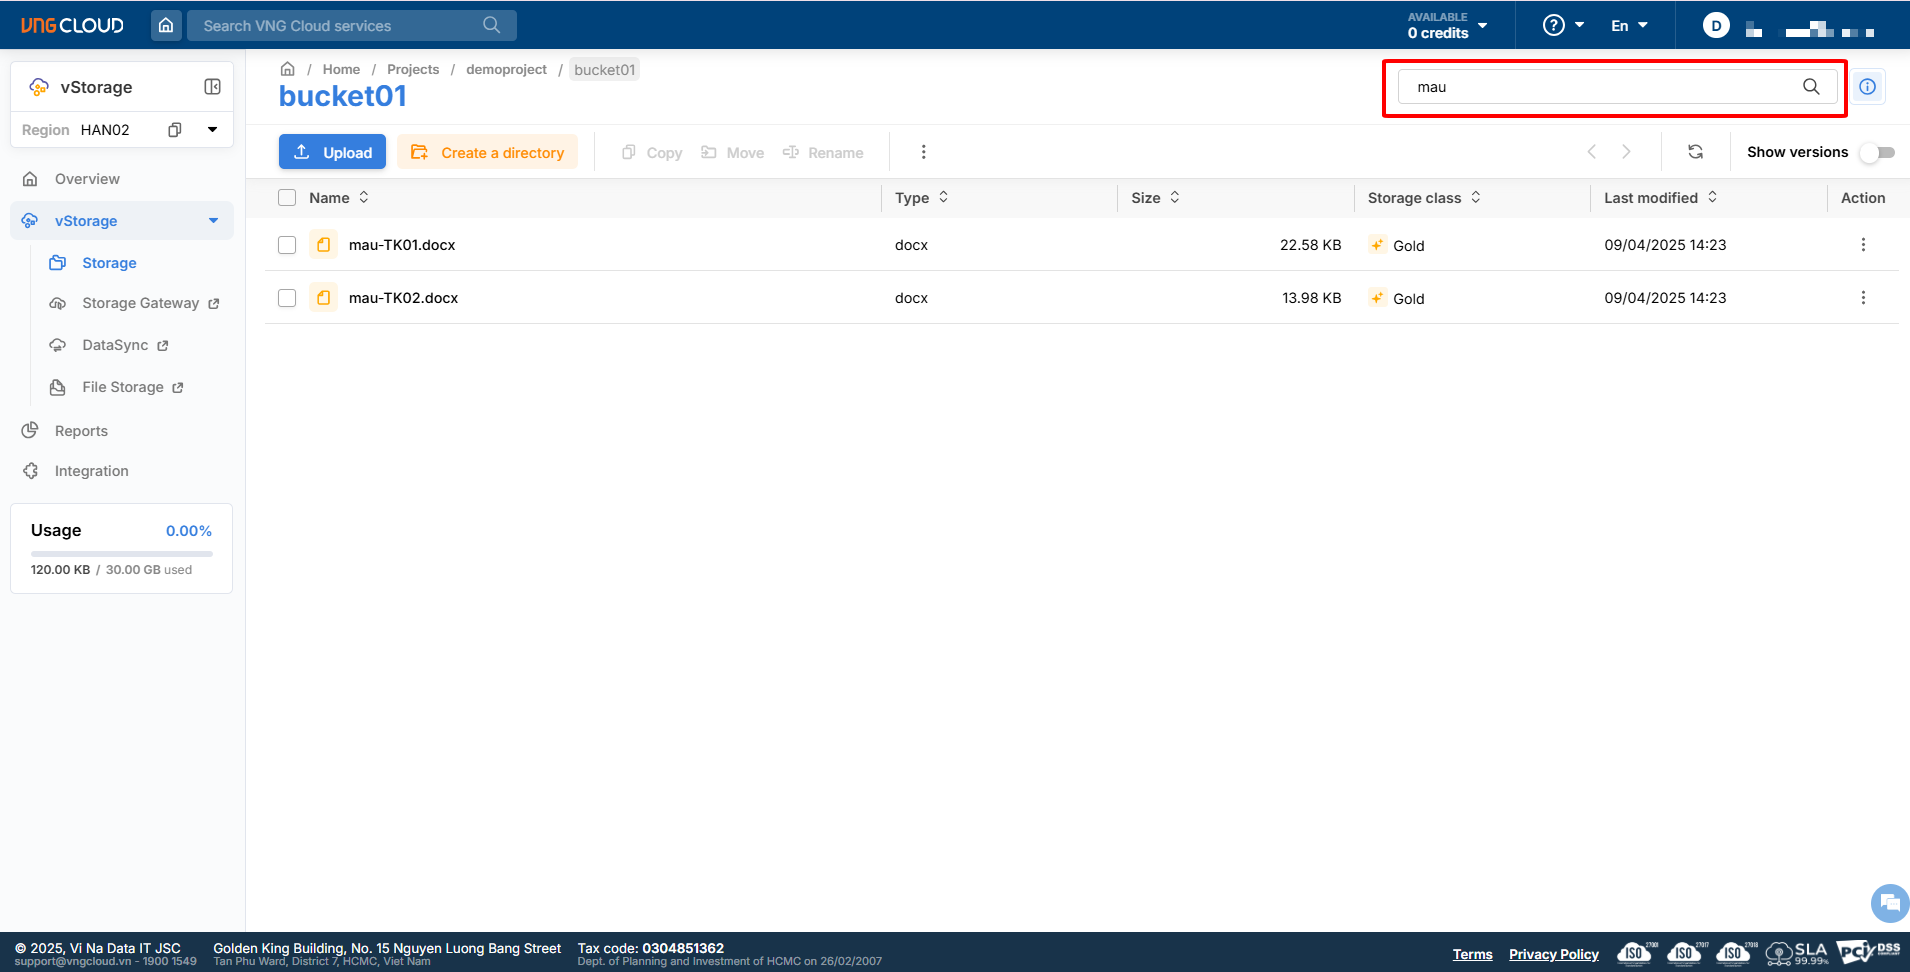Click the search magnifier in bucket search field
Screen dimensions: 1910x972
(x=1810, y=87)
